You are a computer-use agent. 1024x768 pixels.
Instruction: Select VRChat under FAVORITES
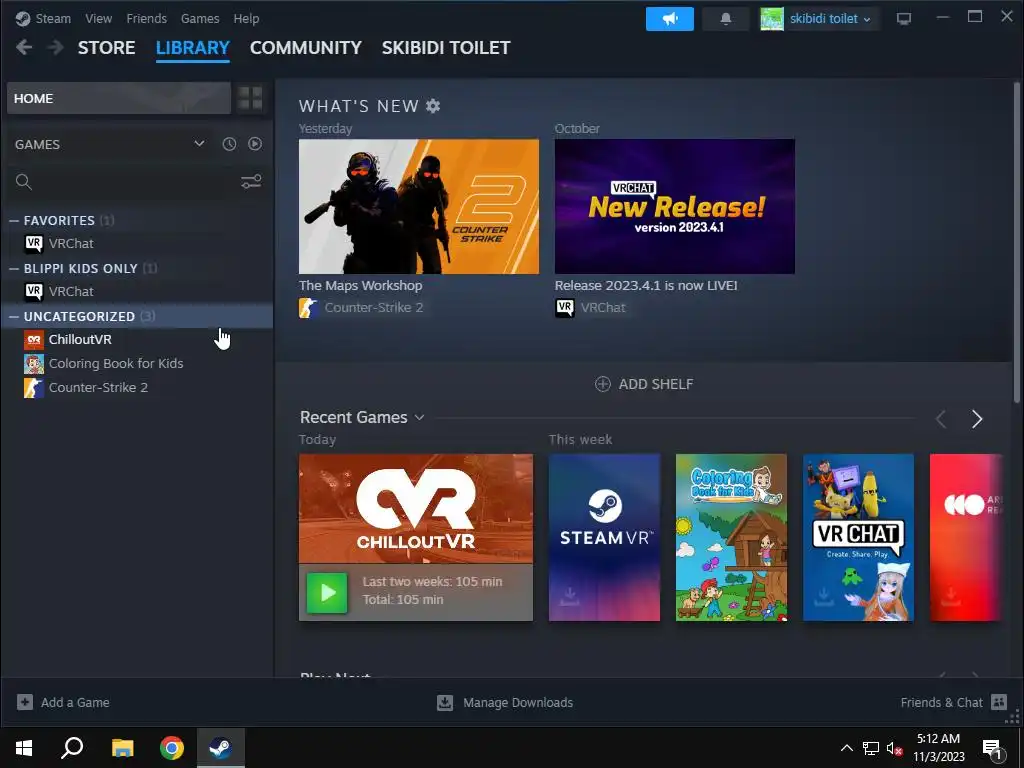pos(71,244)
